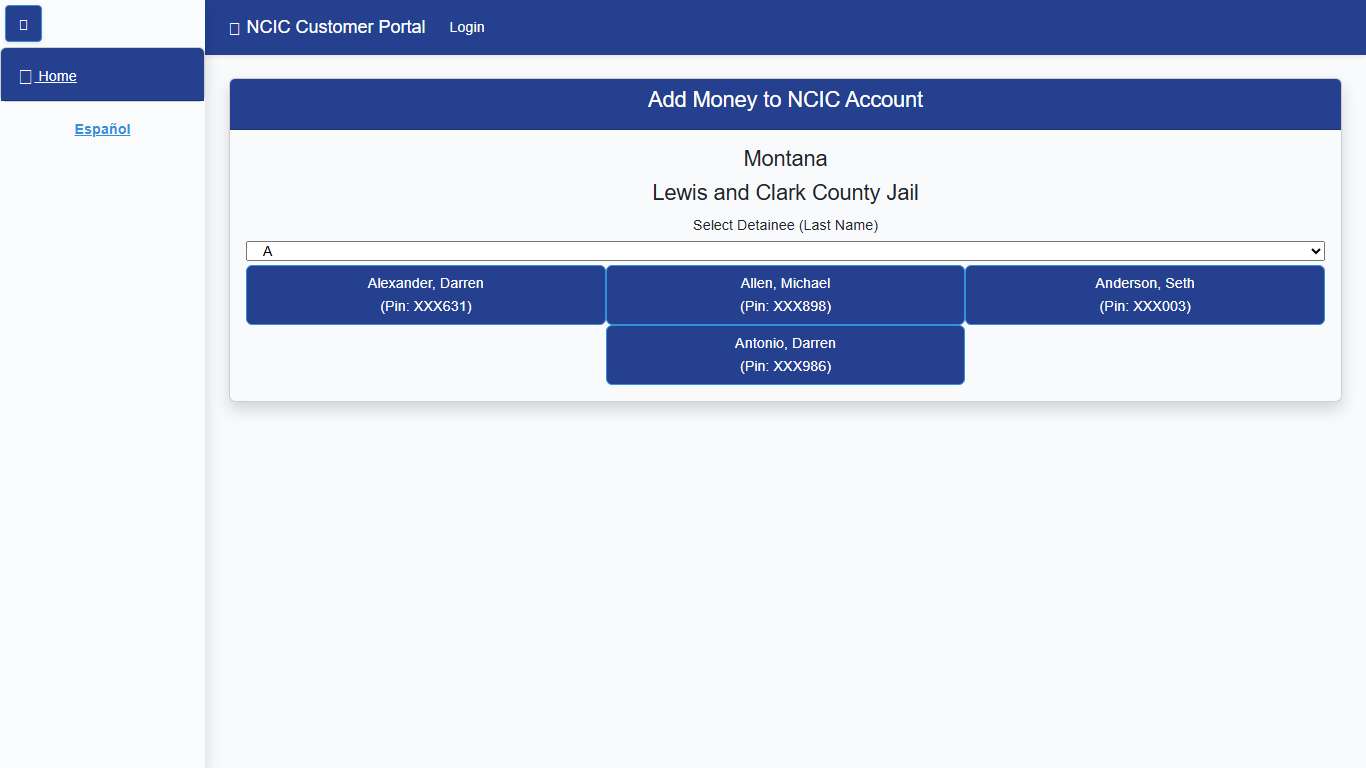Click the Montana heading
The width and height of the screenshot is (1366, 768).
[x=785, y=158]
